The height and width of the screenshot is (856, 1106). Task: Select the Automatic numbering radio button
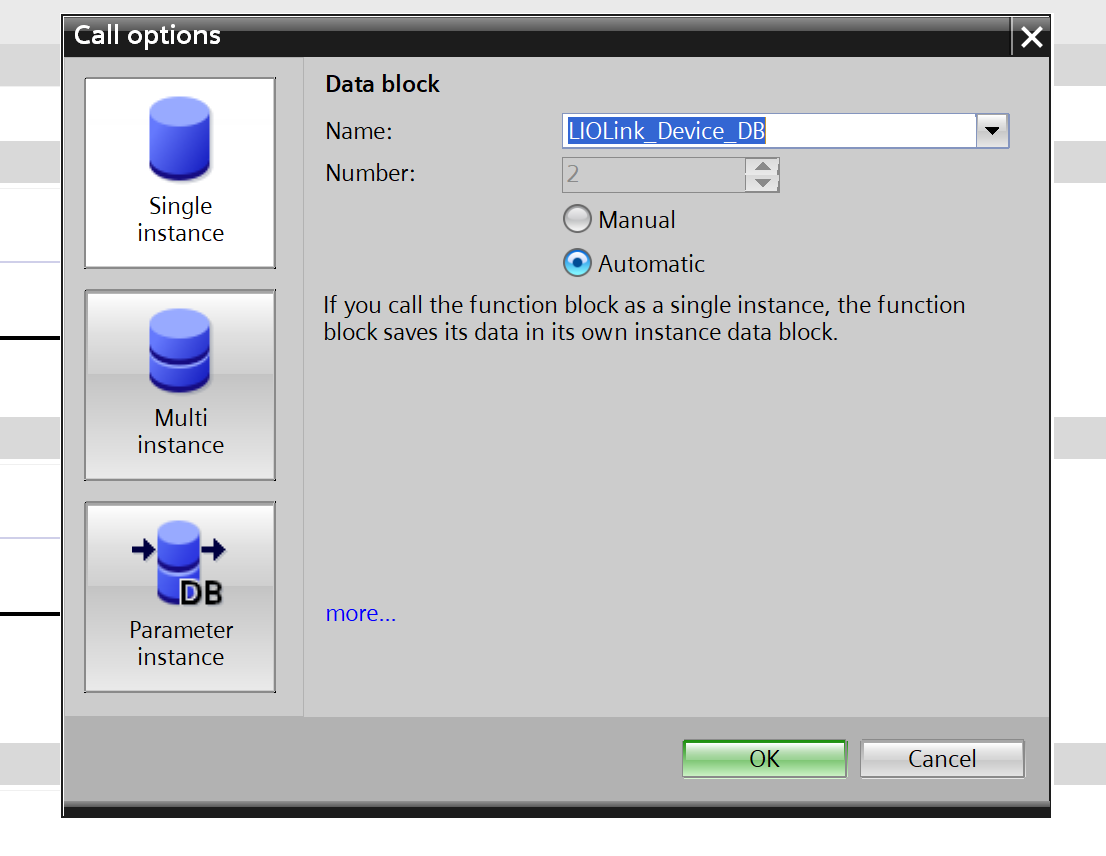[577, 263]
